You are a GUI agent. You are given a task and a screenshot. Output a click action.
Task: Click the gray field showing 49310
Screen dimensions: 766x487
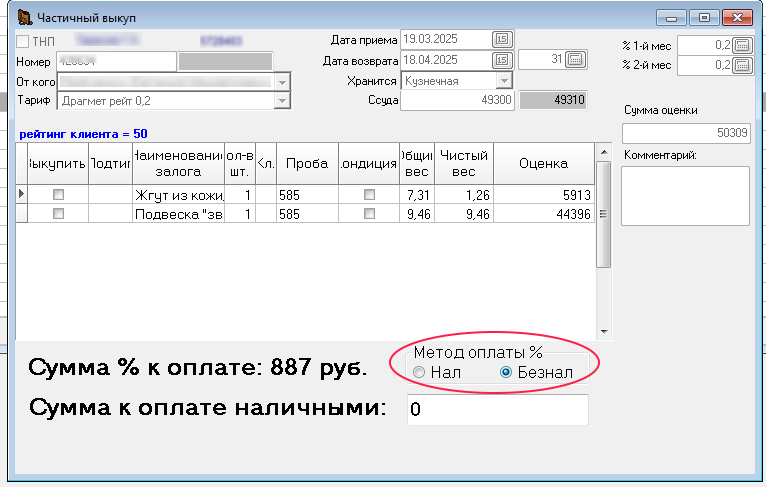click(553, 100)
